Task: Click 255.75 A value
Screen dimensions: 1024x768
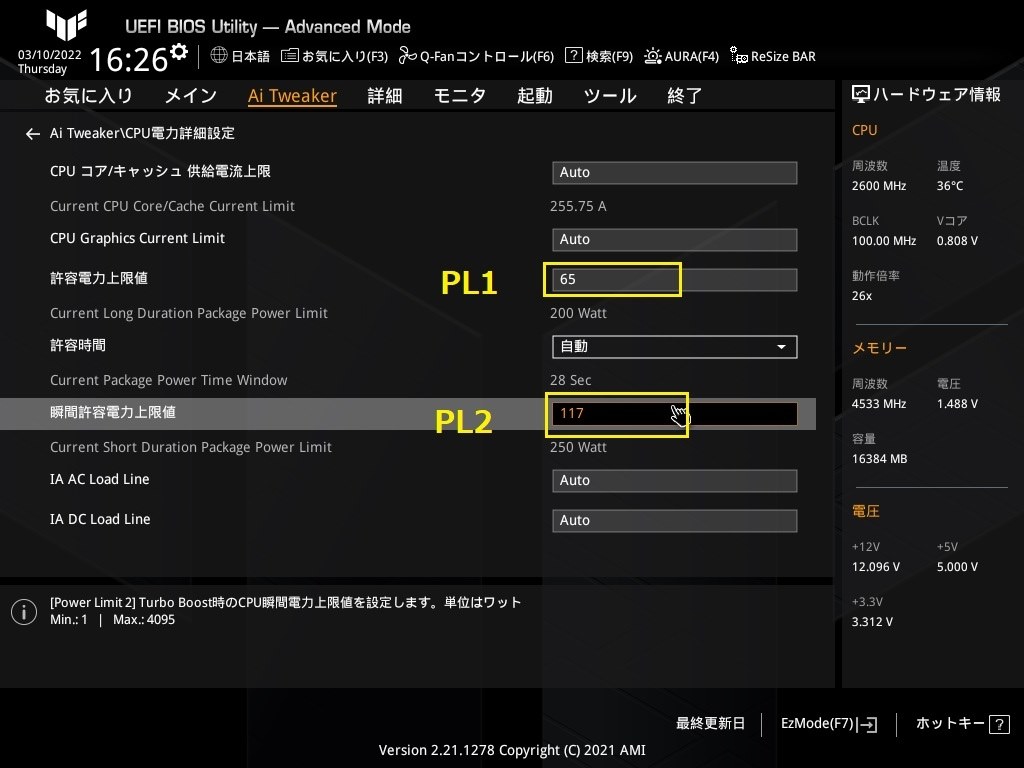Action: (578, 206)
